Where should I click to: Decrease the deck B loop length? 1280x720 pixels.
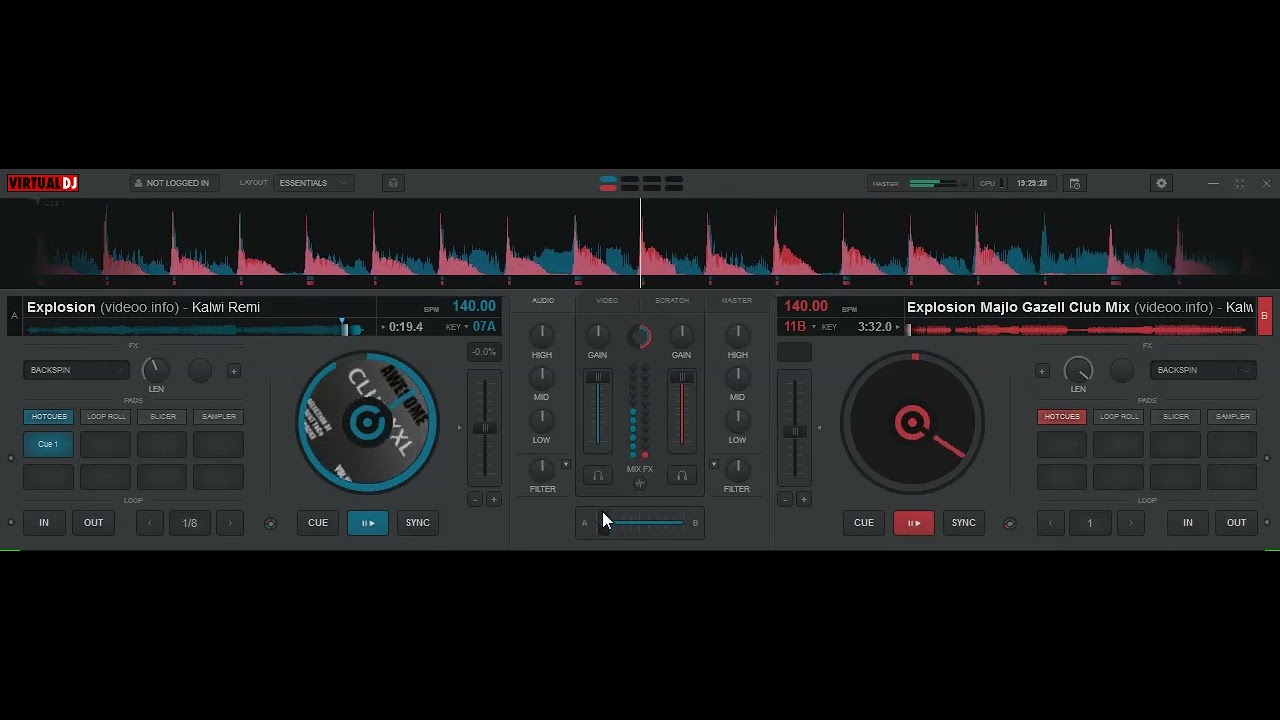point(1050,523)
